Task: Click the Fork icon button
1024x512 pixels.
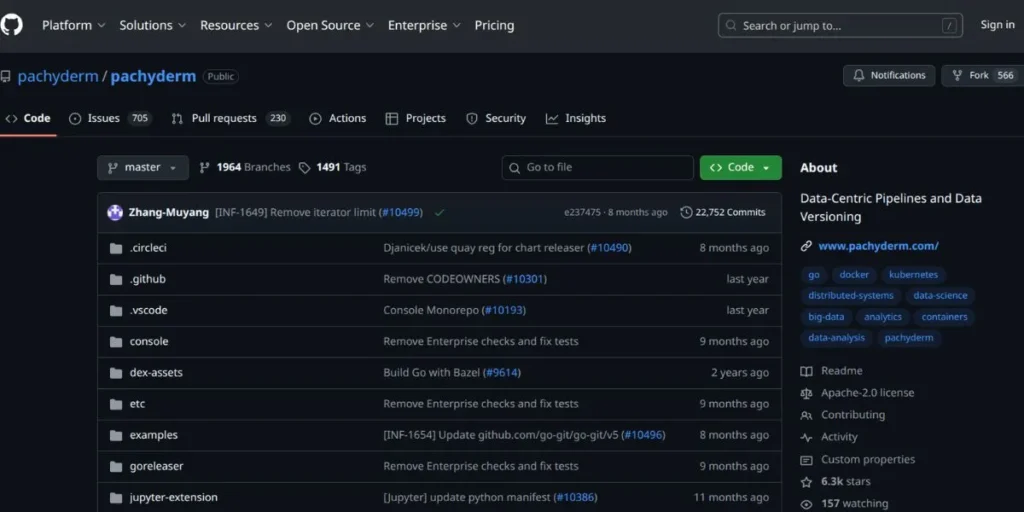Action: [957, 75]
